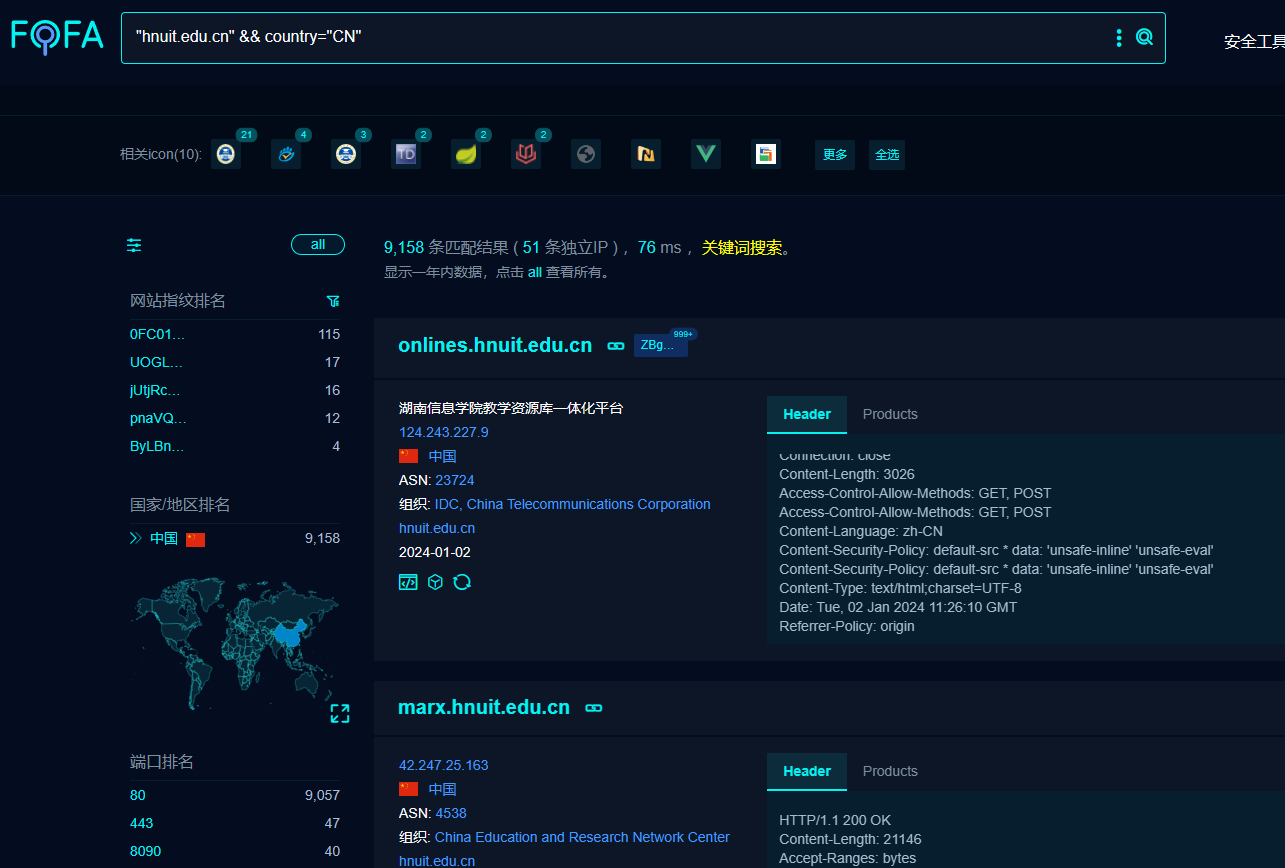Click the IP address 42.247.25.163
Image resolution: width=1285 pixels, height=868 pixels.
[444, 765]
